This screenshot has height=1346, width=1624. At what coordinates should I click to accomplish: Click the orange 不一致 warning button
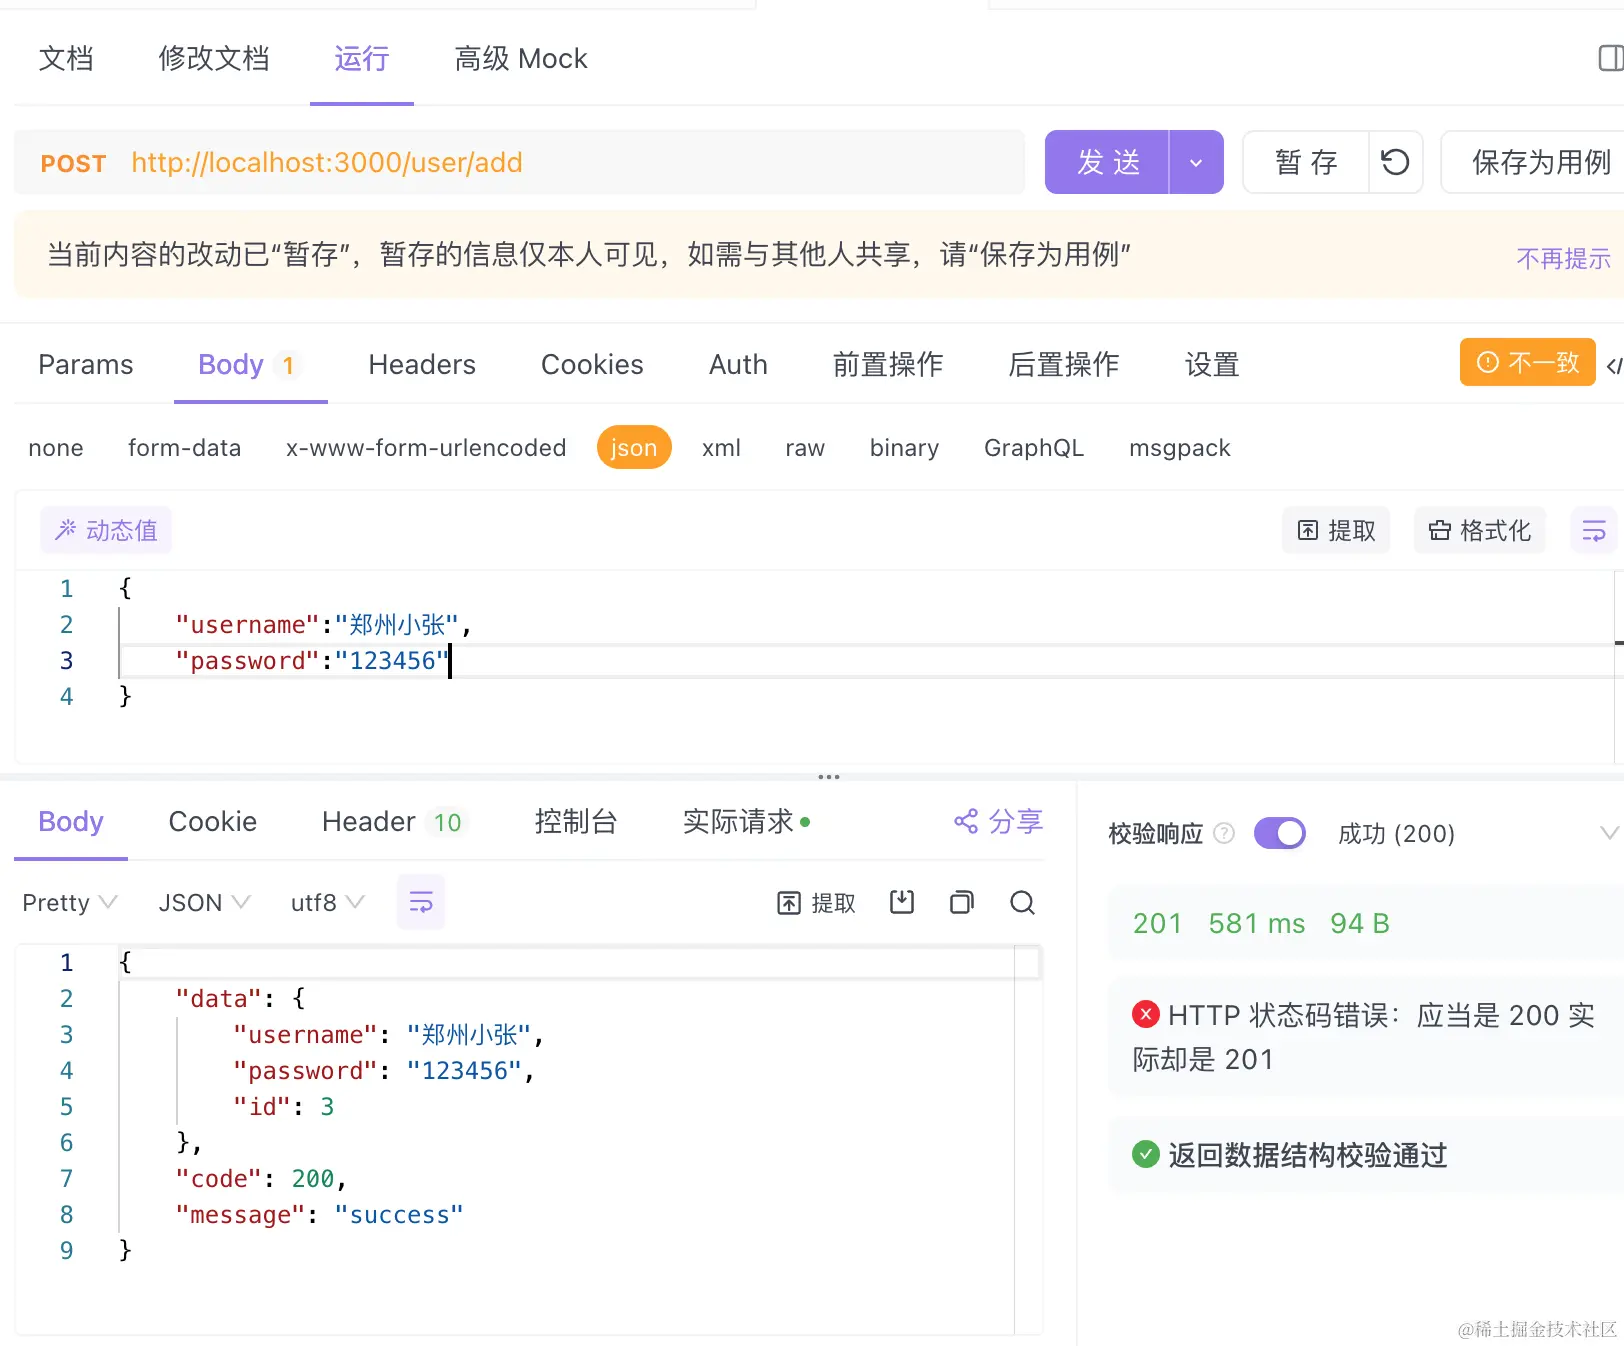[x=1527, y=362]
